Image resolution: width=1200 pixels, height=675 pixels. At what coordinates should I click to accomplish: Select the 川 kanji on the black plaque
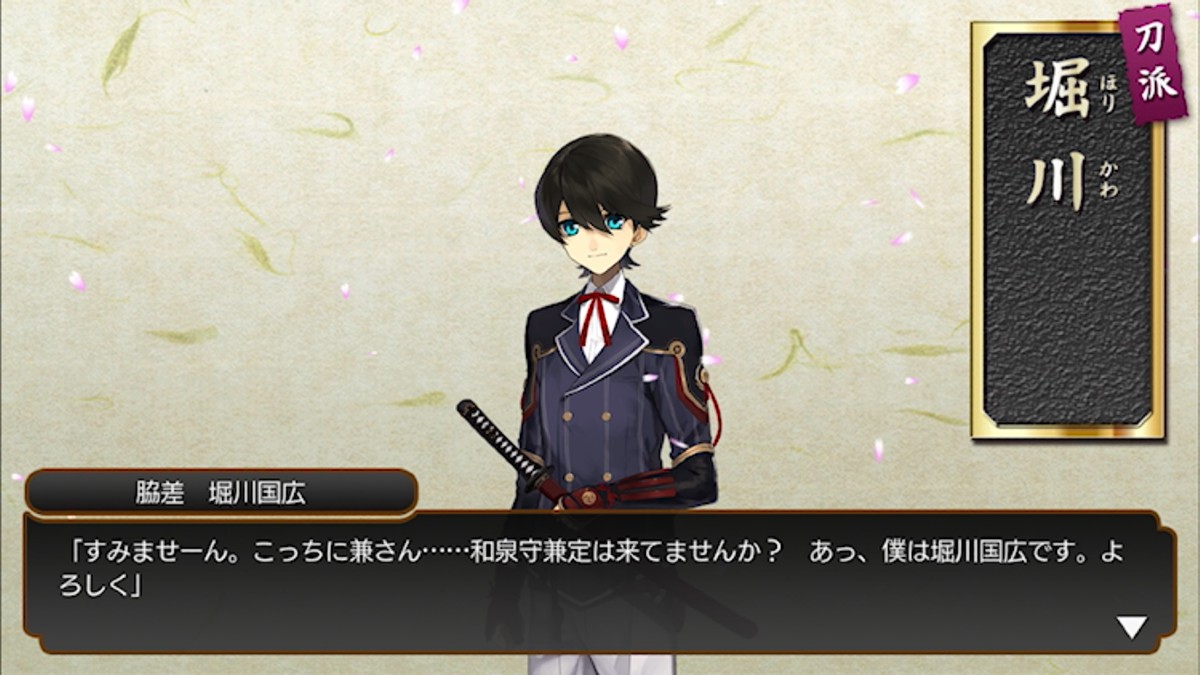pyautogui.click(x=1057, y=181)
